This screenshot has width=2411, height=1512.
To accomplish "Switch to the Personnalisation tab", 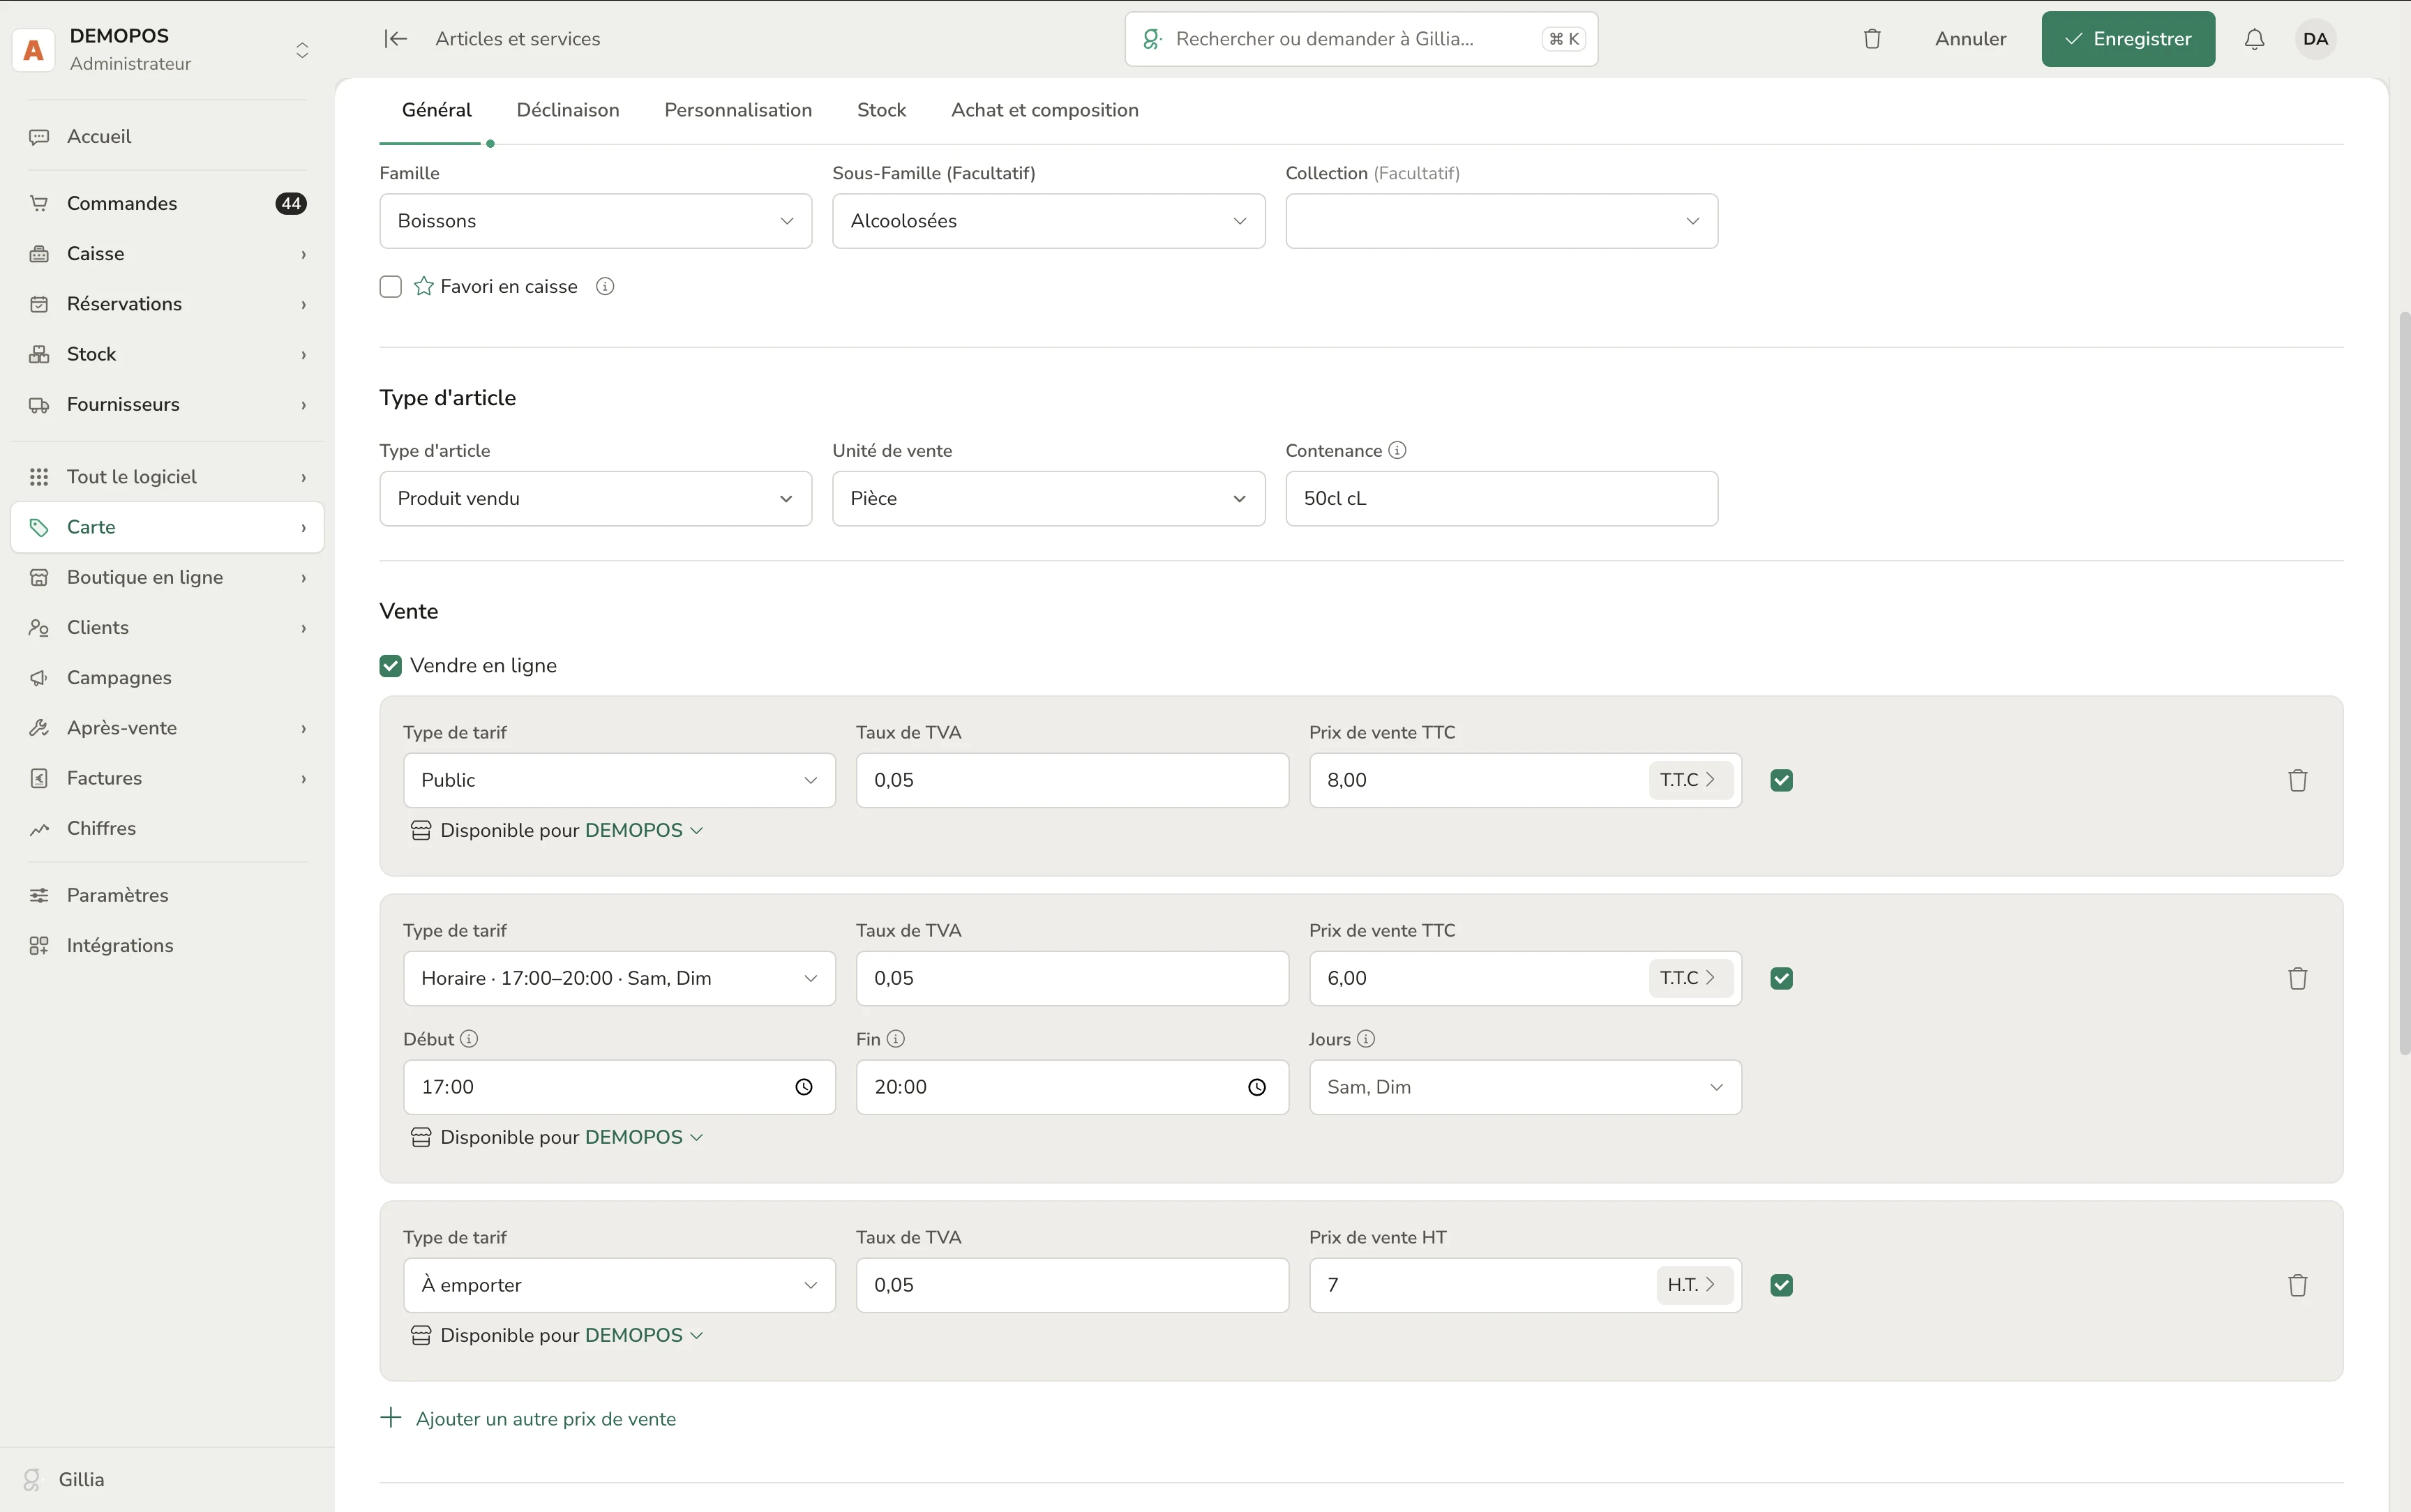I will tap(738, 110).
